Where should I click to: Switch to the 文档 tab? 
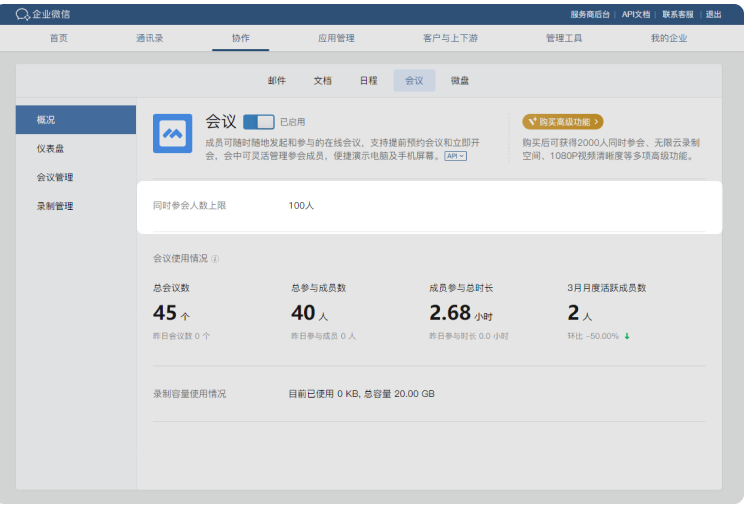point(322,80)
